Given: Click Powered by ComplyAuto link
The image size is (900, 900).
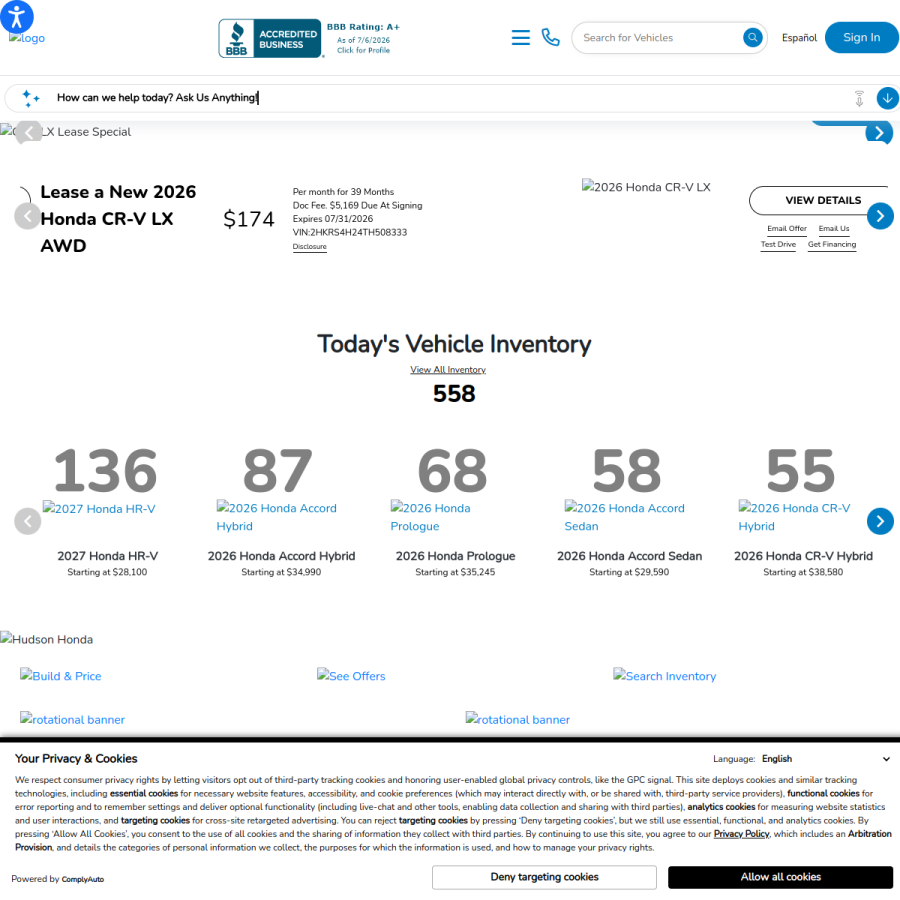Looking at the screenshot, I should pyautogui.click(x=57, y=880).
